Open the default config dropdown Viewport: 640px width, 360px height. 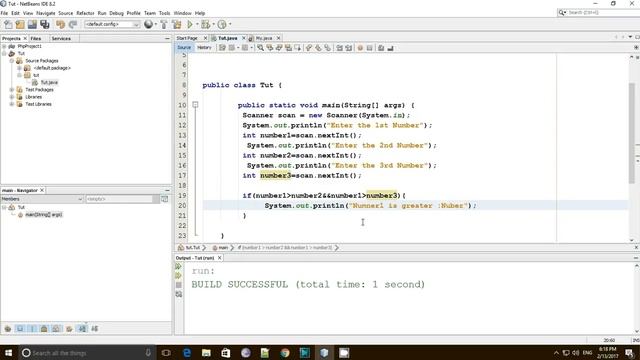pos(112,24)
